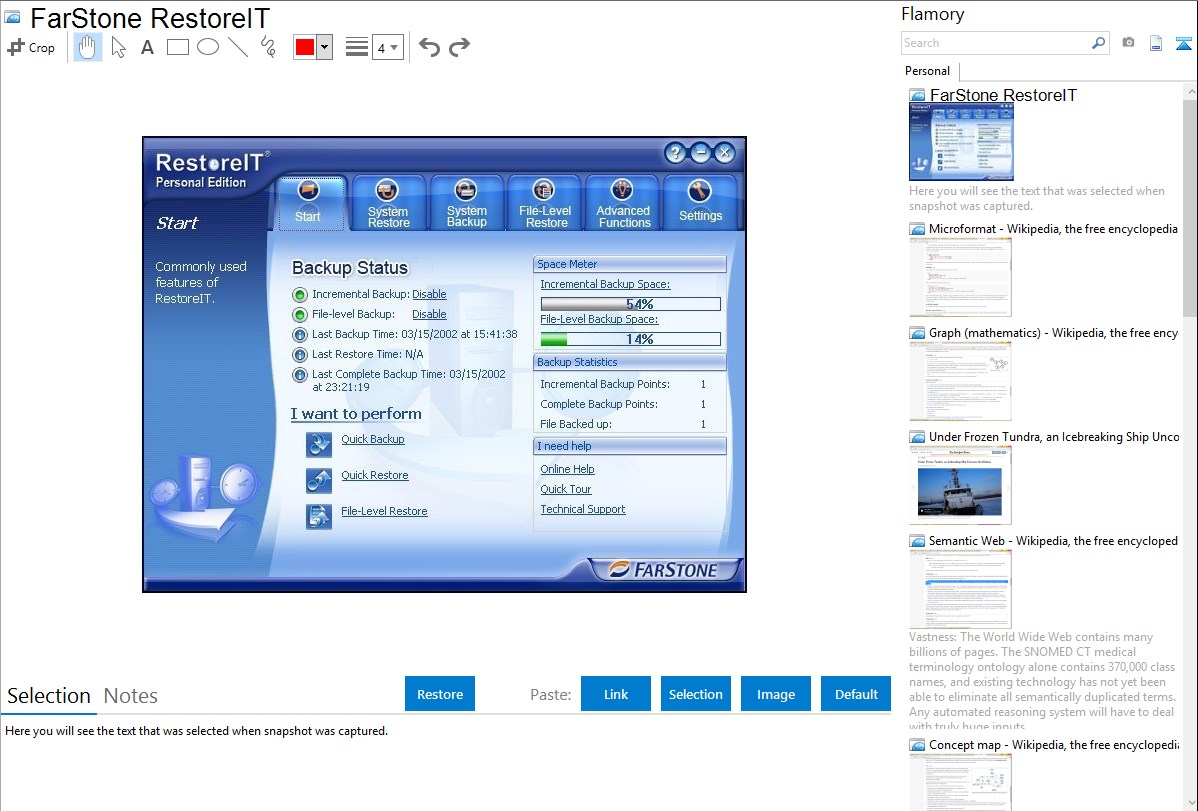Click the File-level Backup green status icon

tap(300, 315)
